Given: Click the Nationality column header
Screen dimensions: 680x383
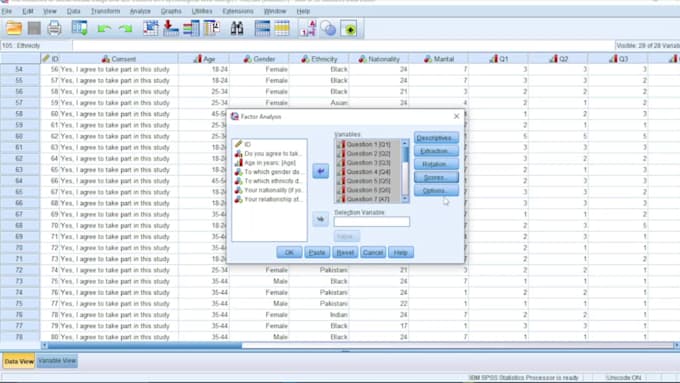Looking at the screenshot, I should pos(379,59).
